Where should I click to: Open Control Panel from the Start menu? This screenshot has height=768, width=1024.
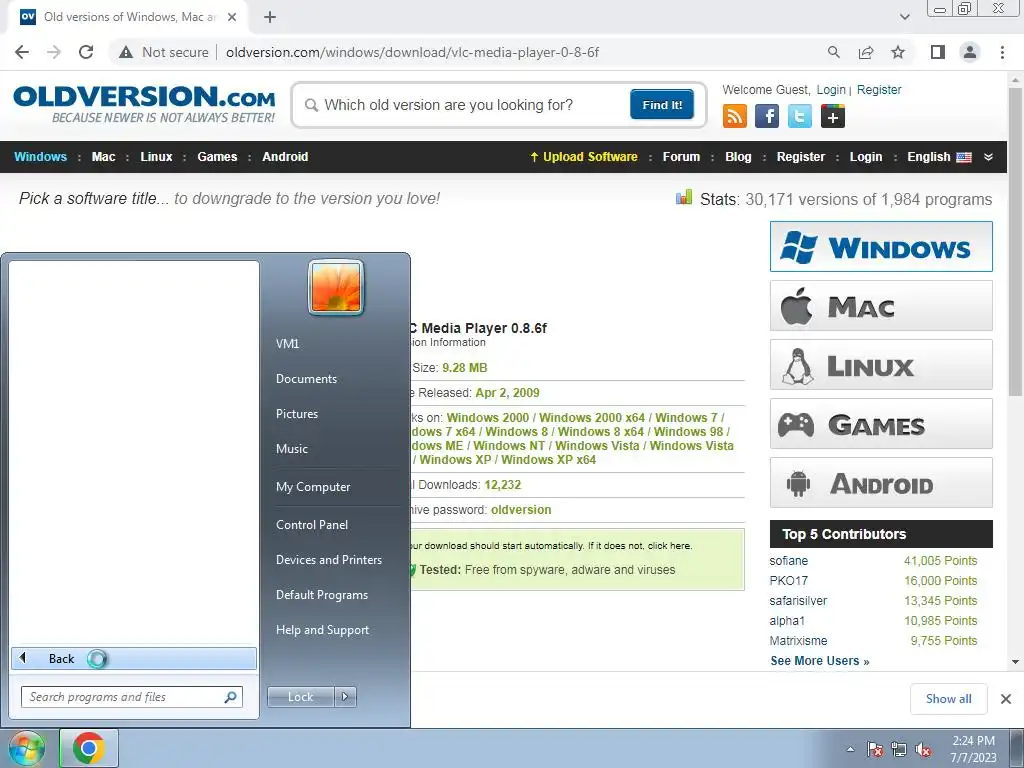312,525
